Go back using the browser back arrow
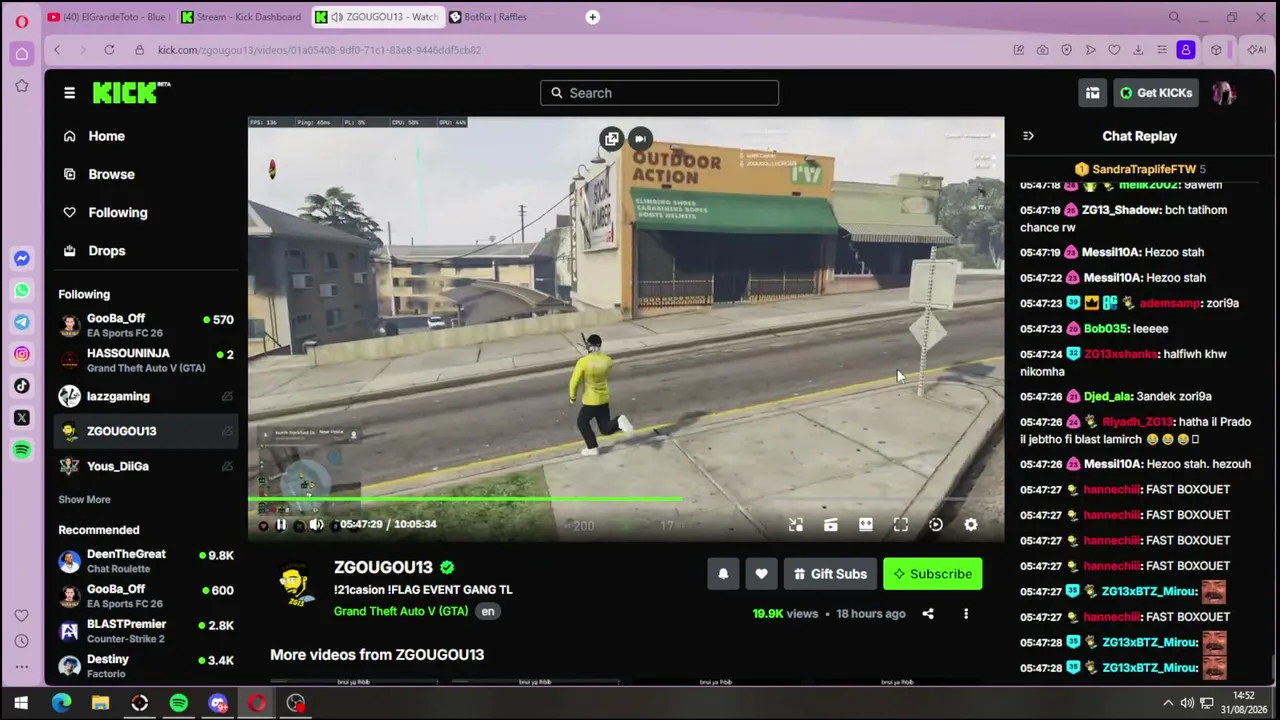1280x720 pixels. pyautogui.click(x=57, y=50)
